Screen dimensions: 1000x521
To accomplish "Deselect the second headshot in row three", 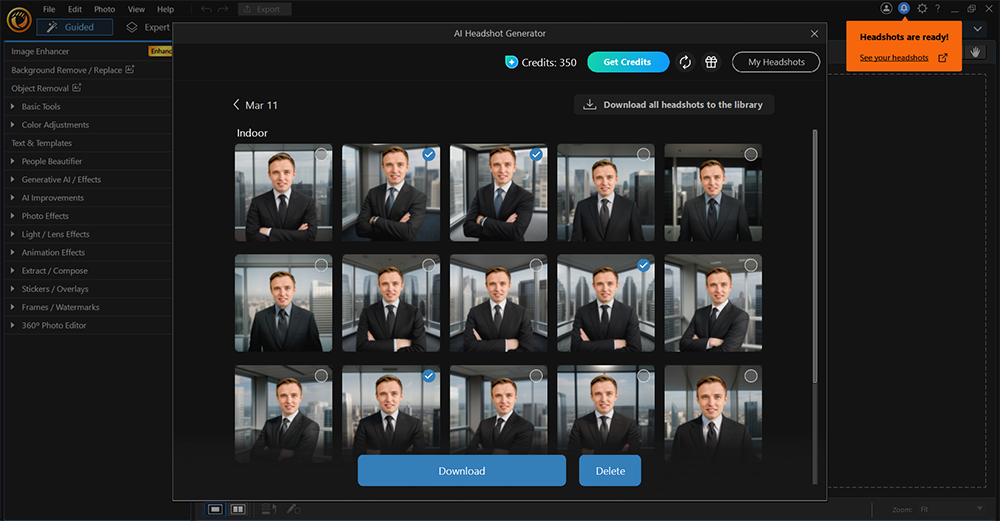I will tap(429, 376).
